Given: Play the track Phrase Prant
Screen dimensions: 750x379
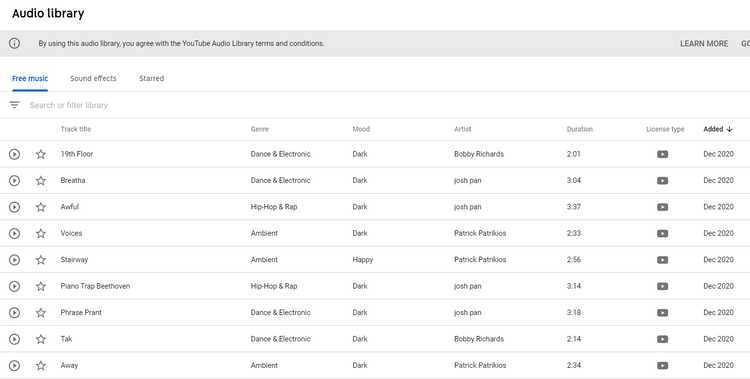Looking at the screenshot, I should click(14, 312).
